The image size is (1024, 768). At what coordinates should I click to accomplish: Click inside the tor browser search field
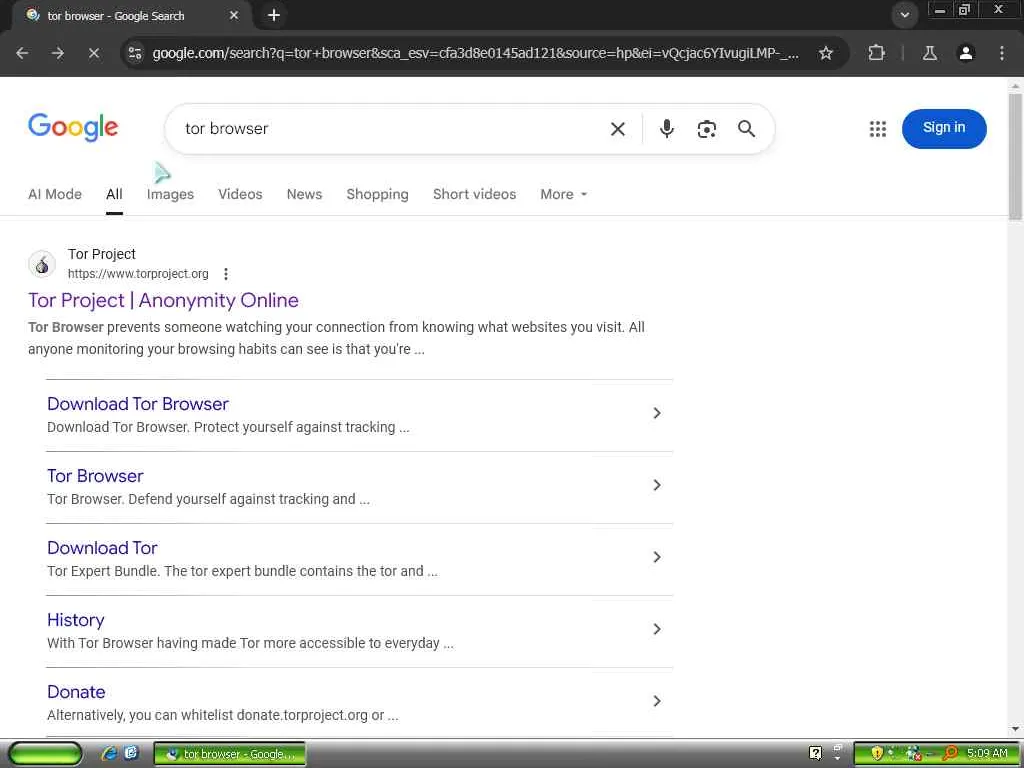[x=392, y=129]
